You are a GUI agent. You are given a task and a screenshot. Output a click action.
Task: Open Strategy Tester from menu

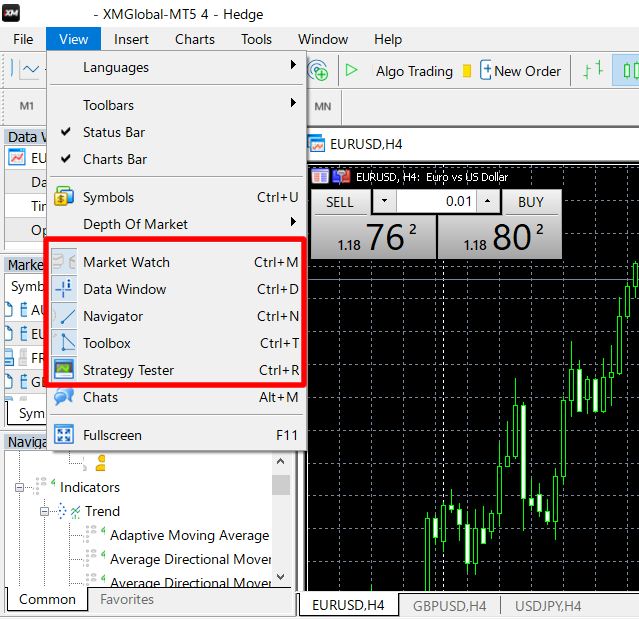pos(177,370)
